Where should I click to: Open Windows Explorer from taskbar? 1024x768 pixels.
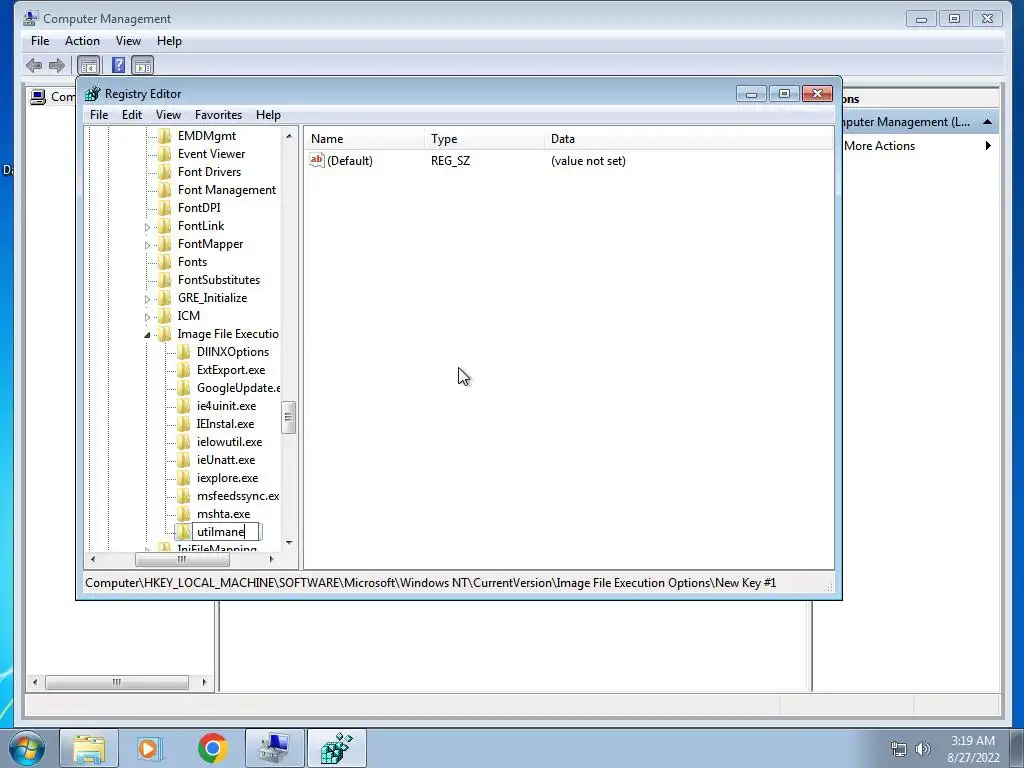[x=89, y=748]
